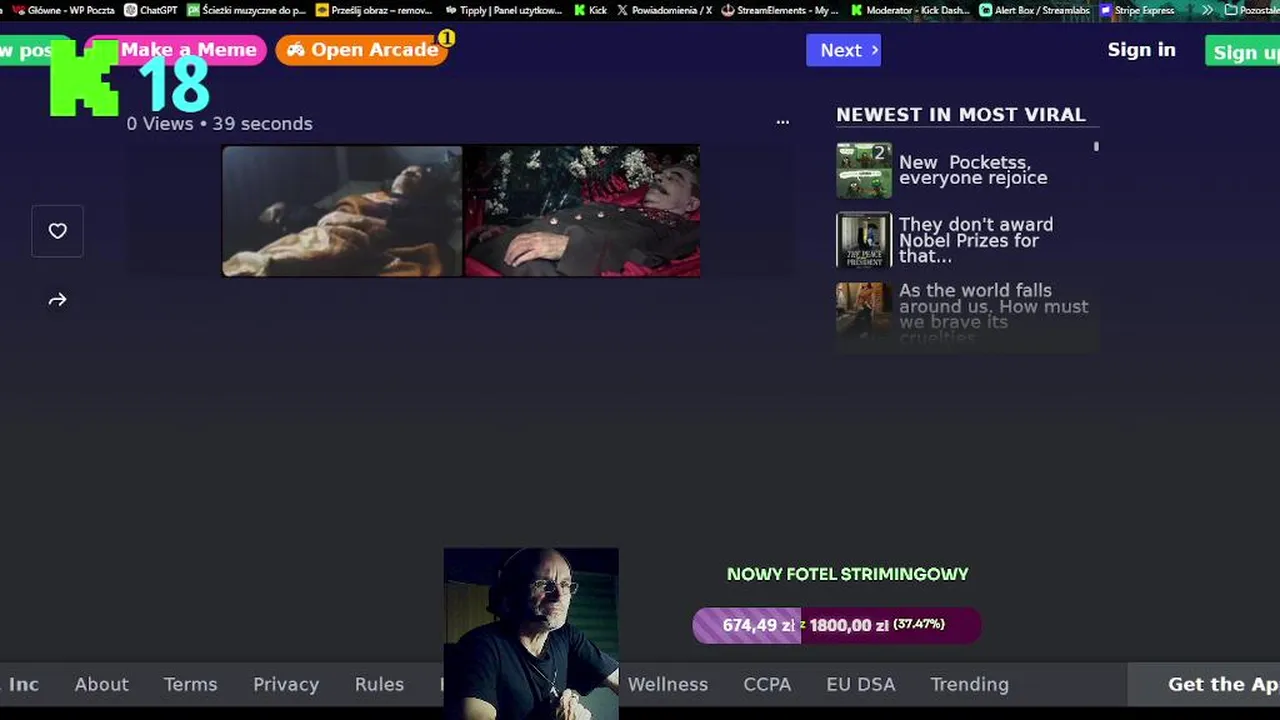This screenshot has width=1280, height=720.
Task: Click NOWY FOTEL STRIMINGOWY goal title
Action: click(x=848, y=574)
